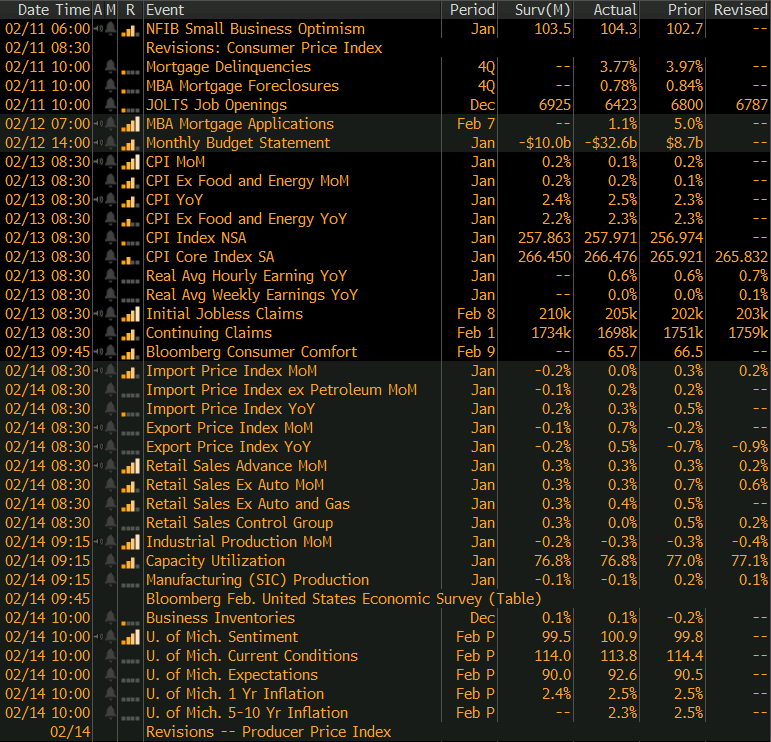Click the alert bell for CPI MoM
Screen dimensions: 771x742
[x=110, y=162]
